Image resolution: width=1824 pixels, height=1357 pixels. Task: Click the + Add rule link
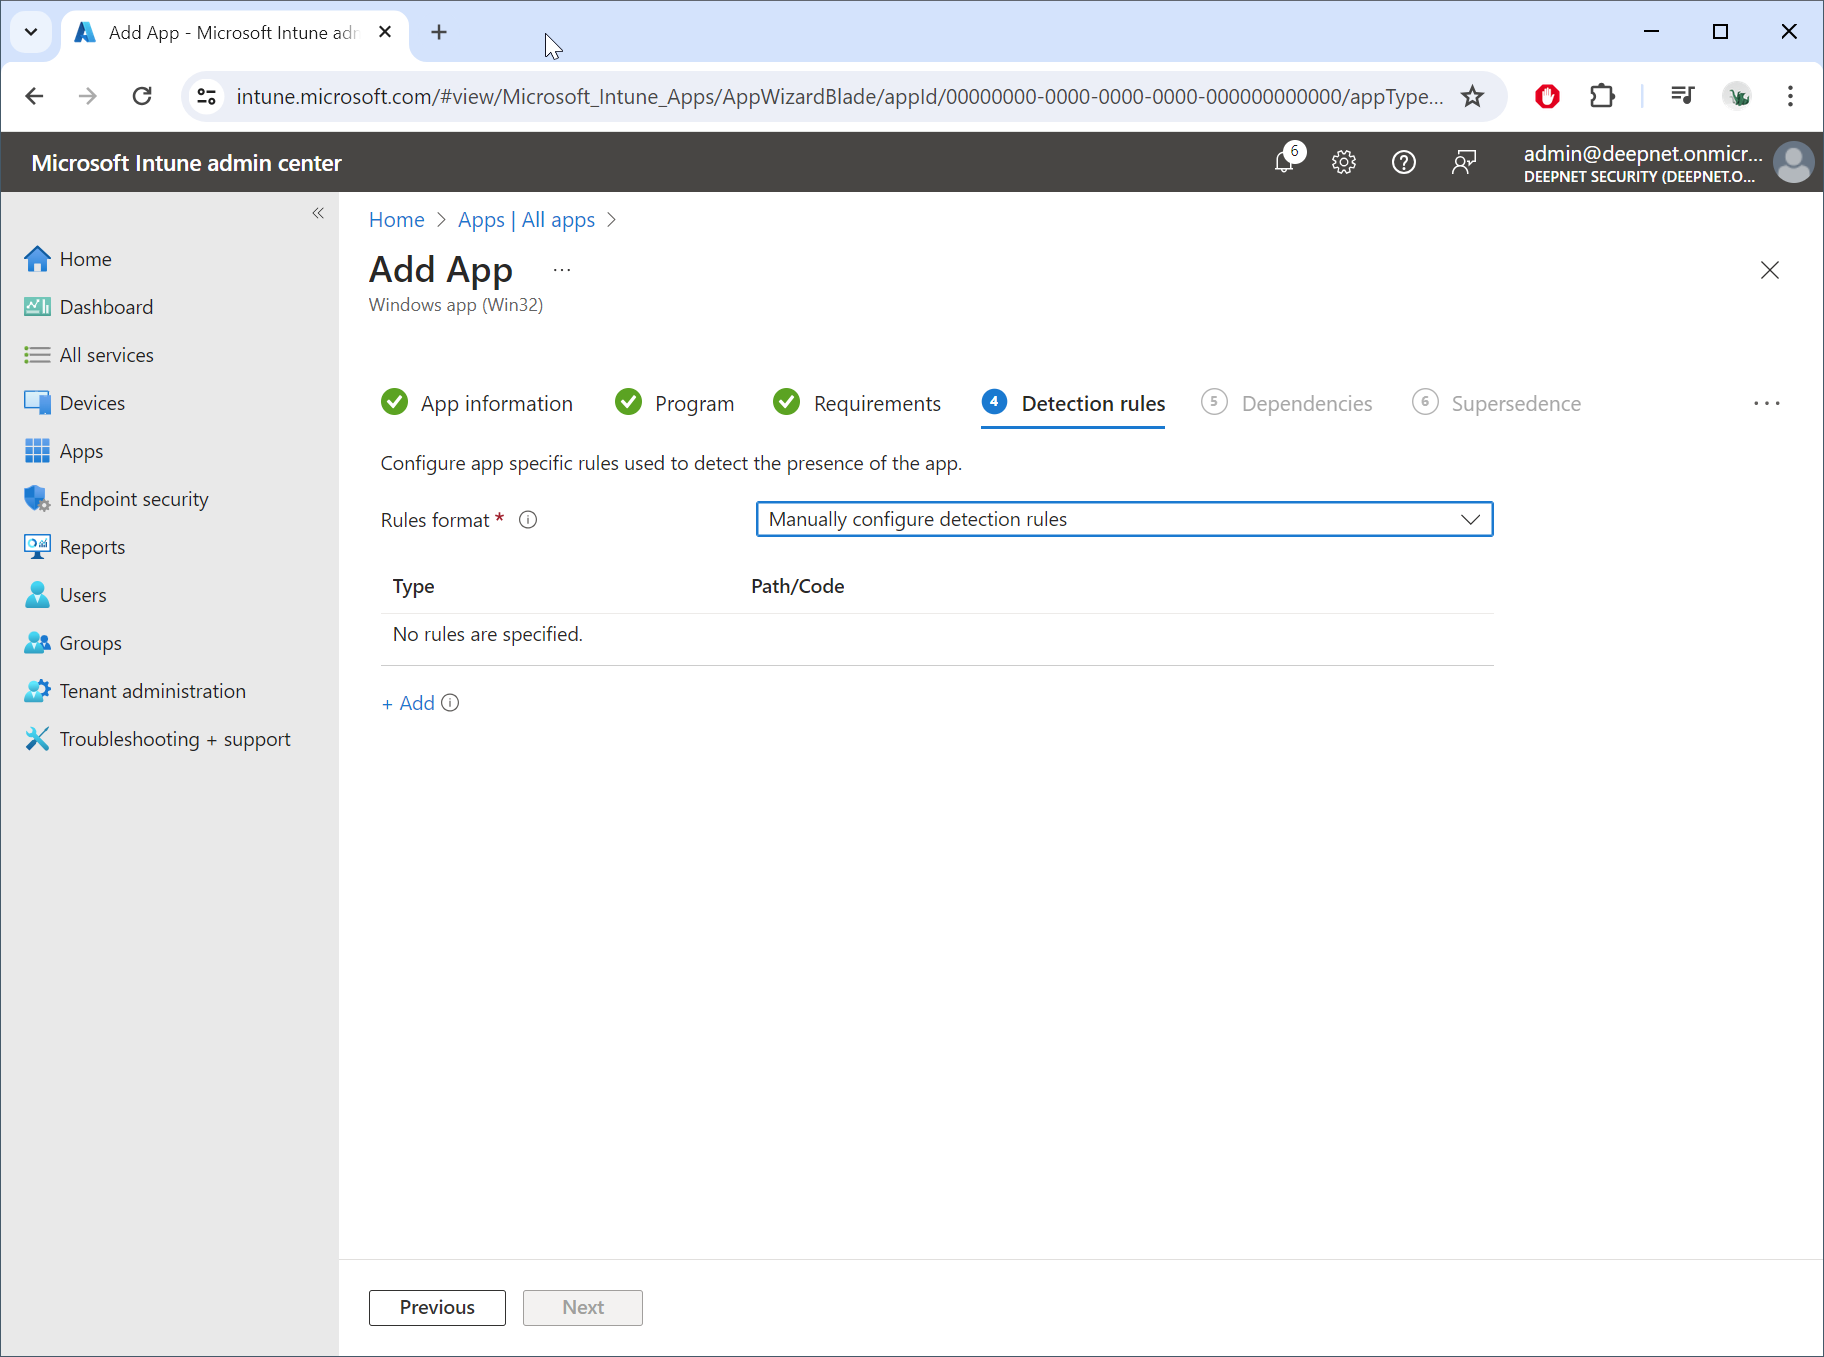click(x=408, y=703)
